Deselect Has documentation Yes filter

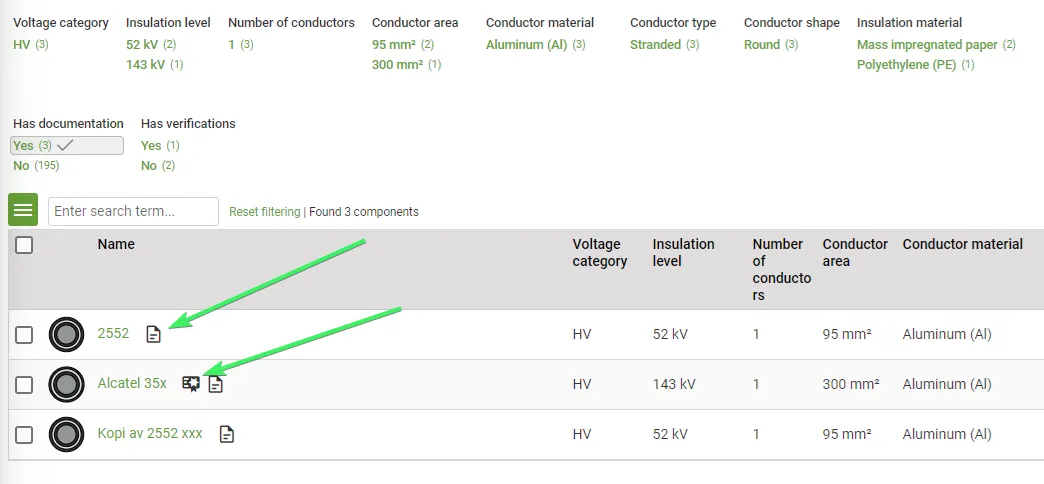click(67, 145)
